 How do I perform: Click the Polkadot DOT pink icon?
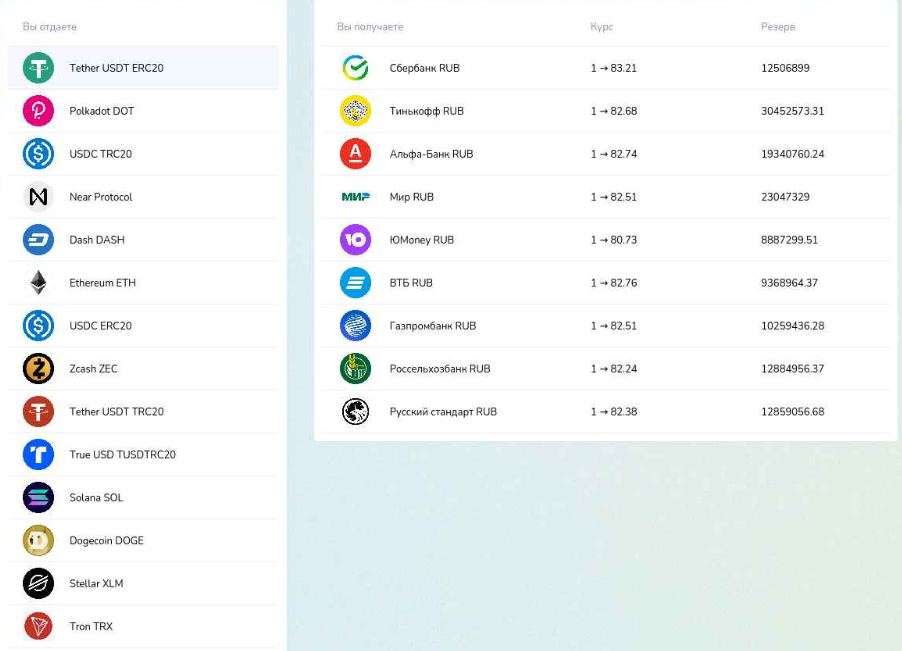(x=39, y=111)
